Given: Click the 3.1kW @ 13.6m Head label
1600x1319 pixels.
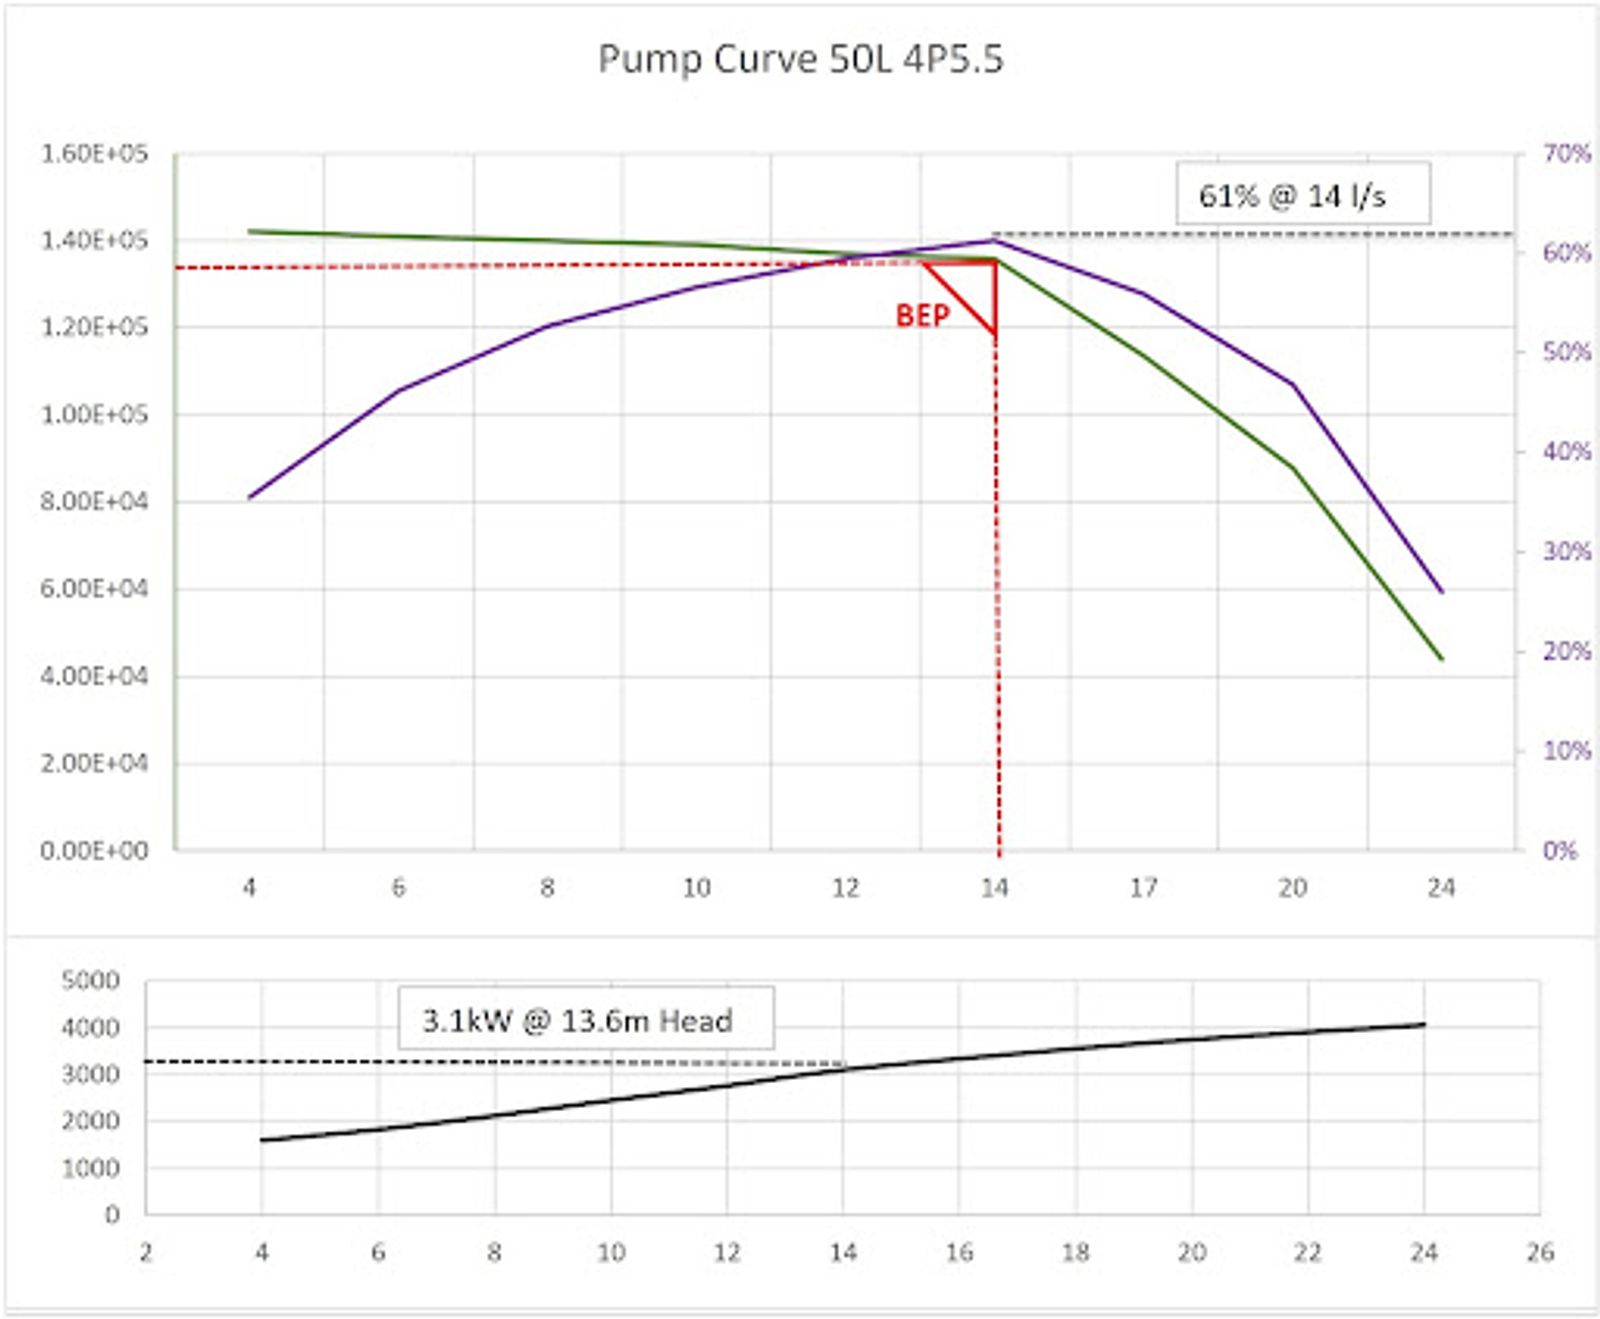Looking at the screenshot, I should [x=582, y=1019].
